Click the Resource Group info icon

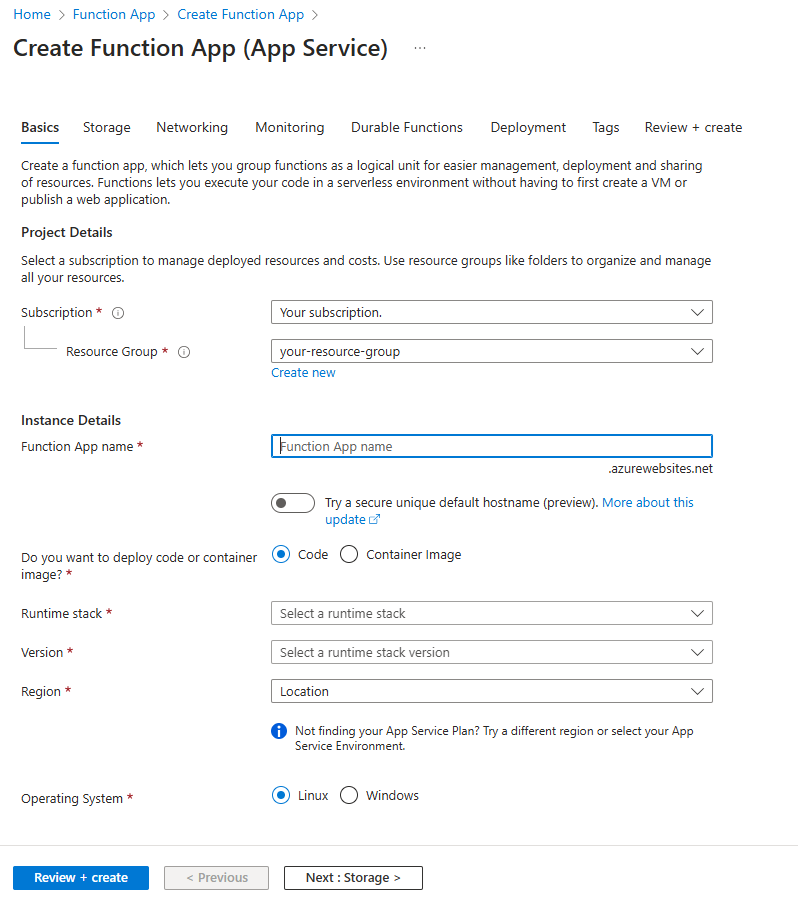pos(184,352)
